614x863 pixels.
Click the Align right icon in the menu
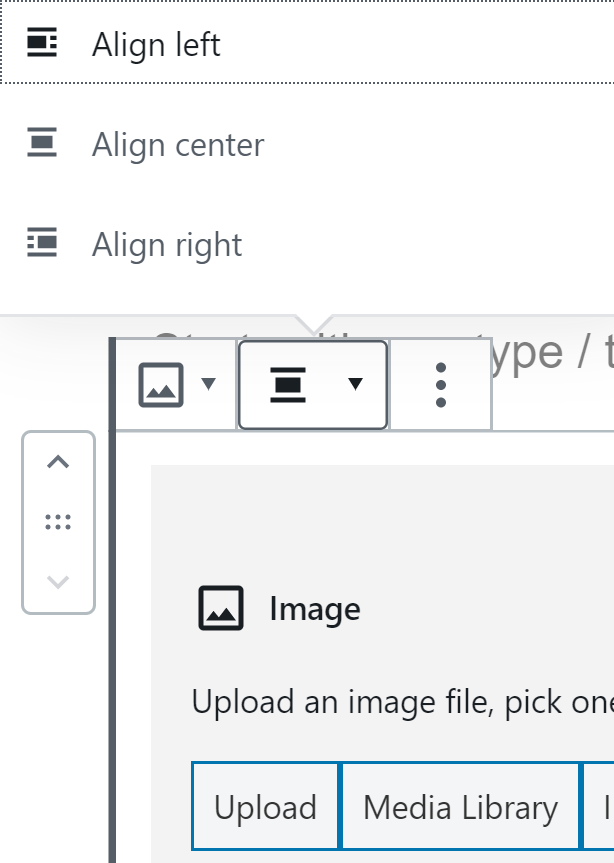coord(42,242)
